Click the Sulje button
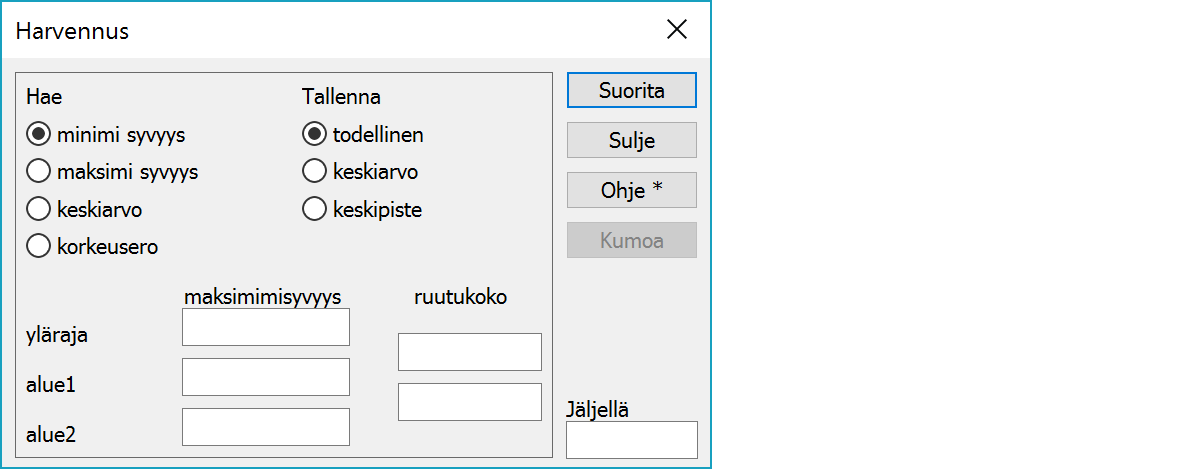The height and width of the screenshot is (469, 1200). coord(631,140)
